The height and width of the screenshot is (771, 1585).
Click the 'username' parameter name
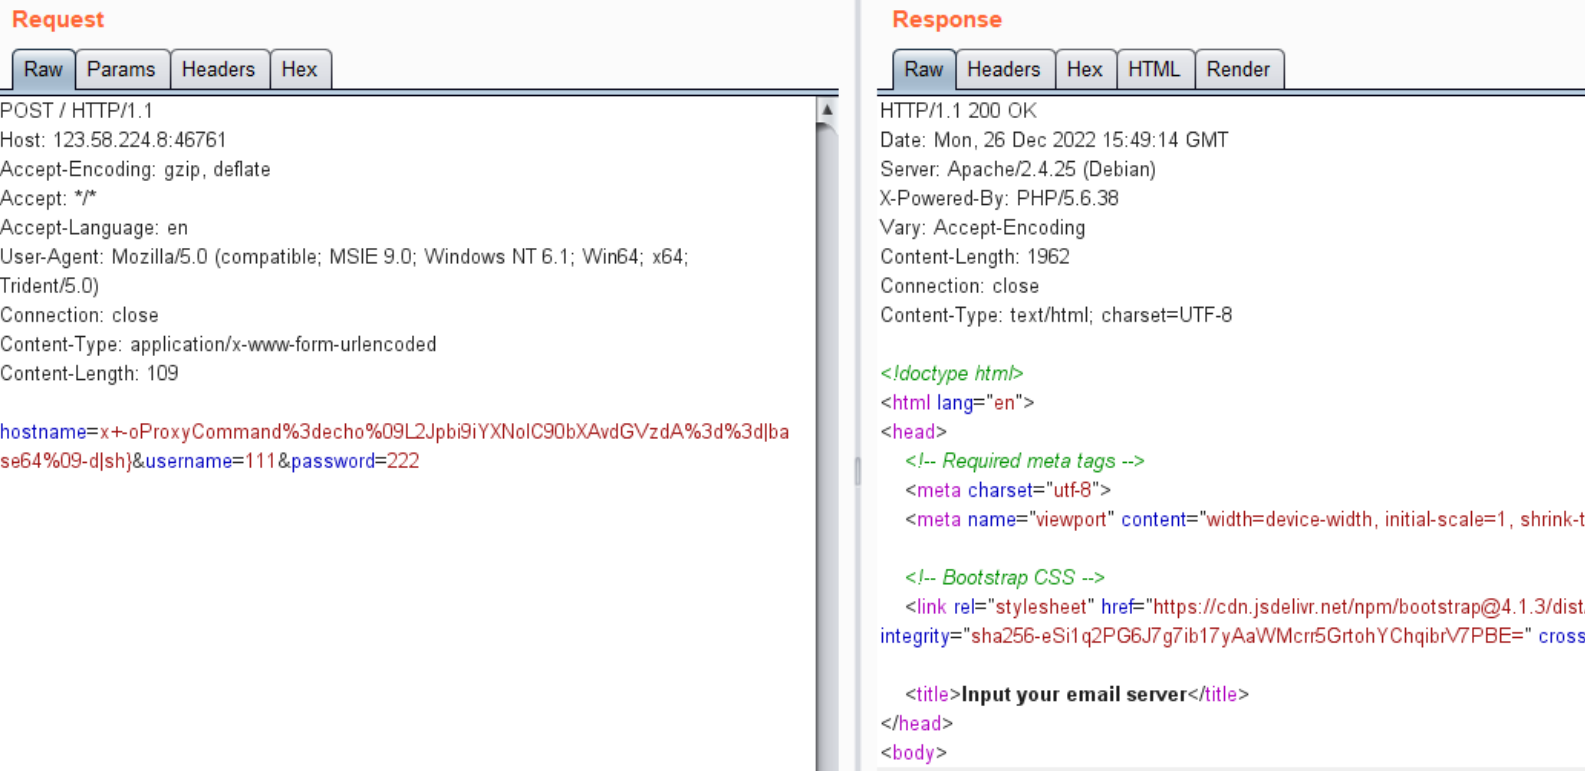click(189, 461)
